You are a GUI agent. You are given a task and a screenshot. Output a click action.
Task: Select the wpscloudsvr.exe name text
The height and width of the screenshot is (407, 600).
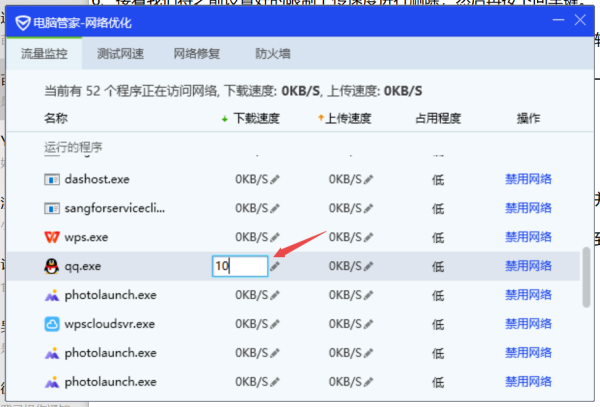coord(109,324)
